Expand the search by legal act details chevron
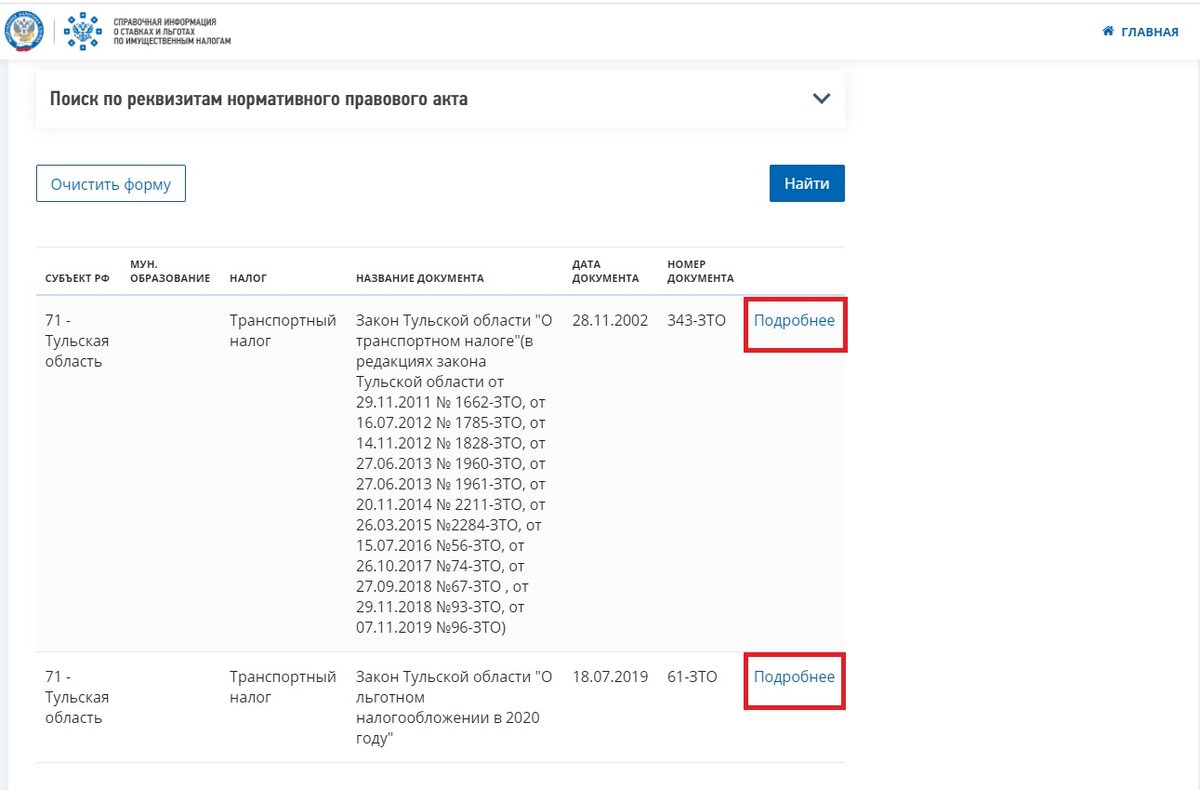Viewport: 1200px width, 790px height. point(821,99)
